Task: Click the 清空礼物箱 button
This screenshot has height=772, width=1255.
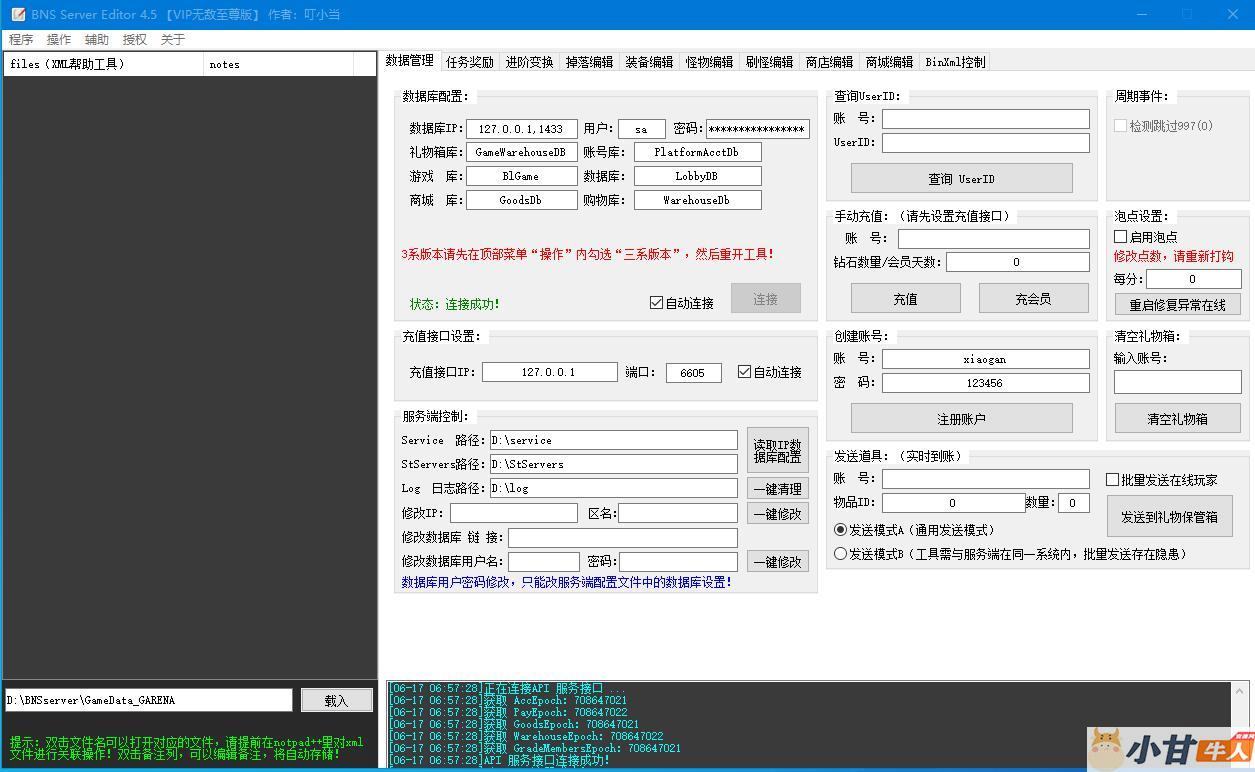Action: pyautogui.click(x=1177, y=419)
